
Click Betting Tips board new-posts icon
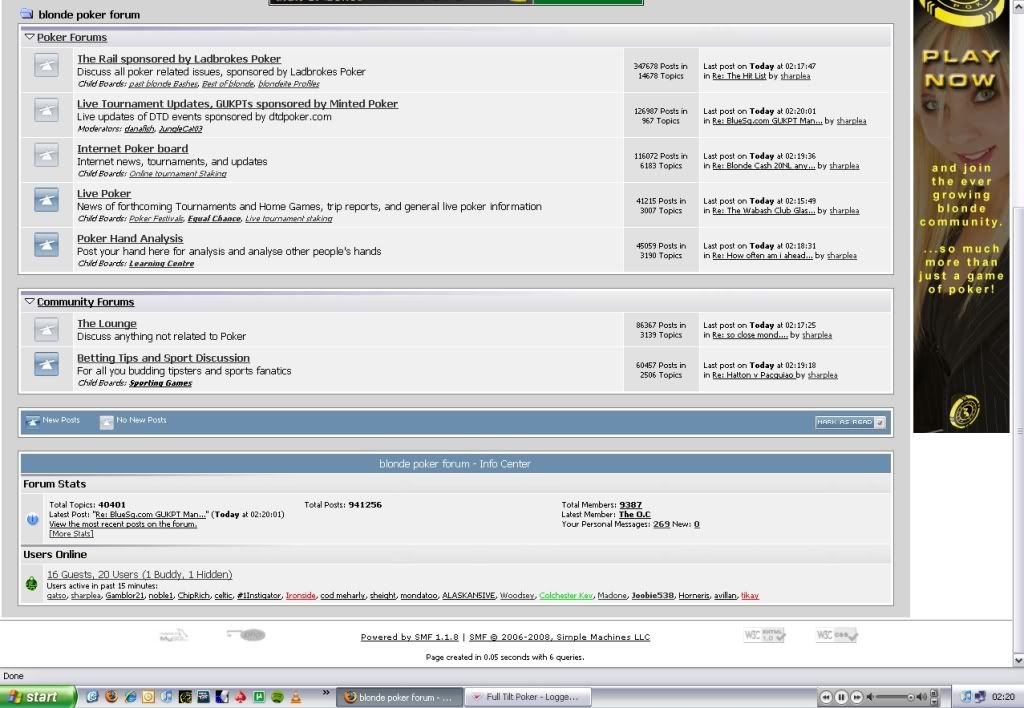[x=46, y=364]
